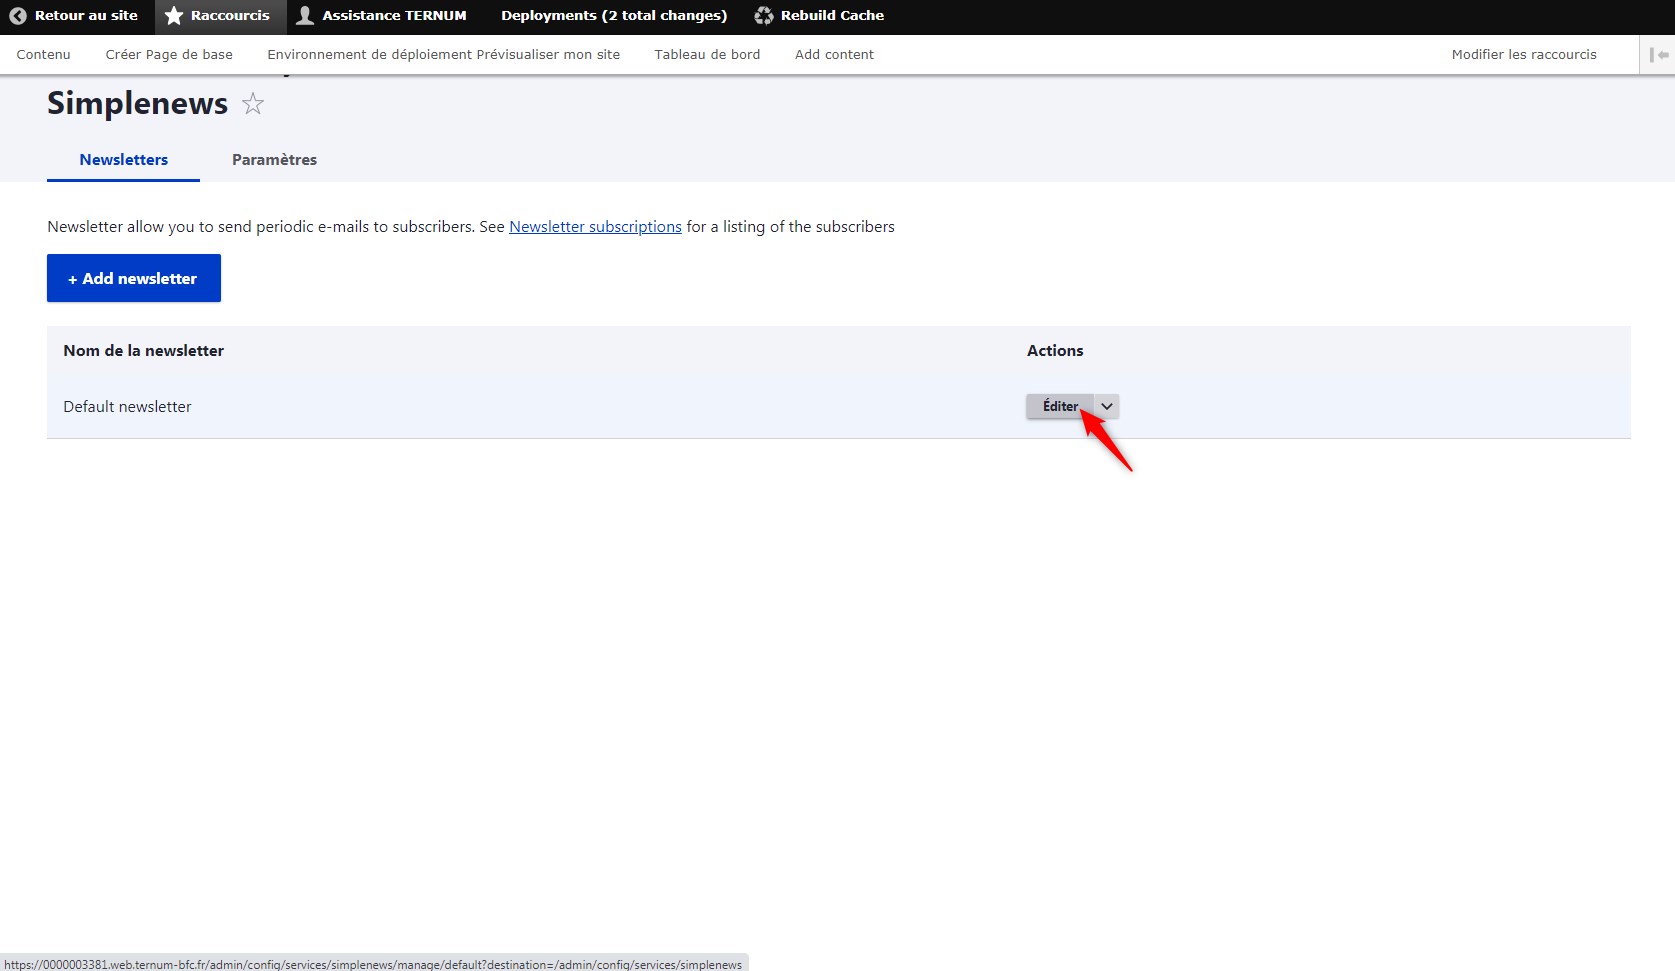
Task: Open the Newsletter subscriptions link
Action: [595, 227]
